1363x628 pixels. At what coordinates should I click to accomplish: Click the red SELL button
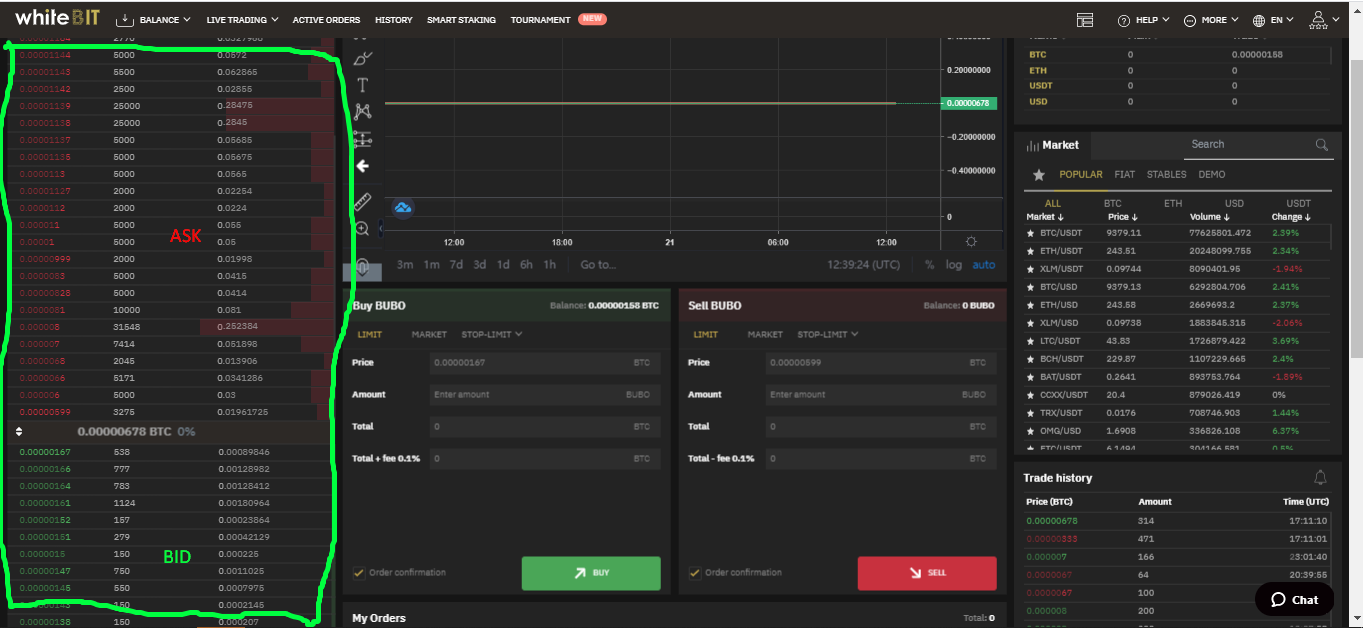[927, 573]
